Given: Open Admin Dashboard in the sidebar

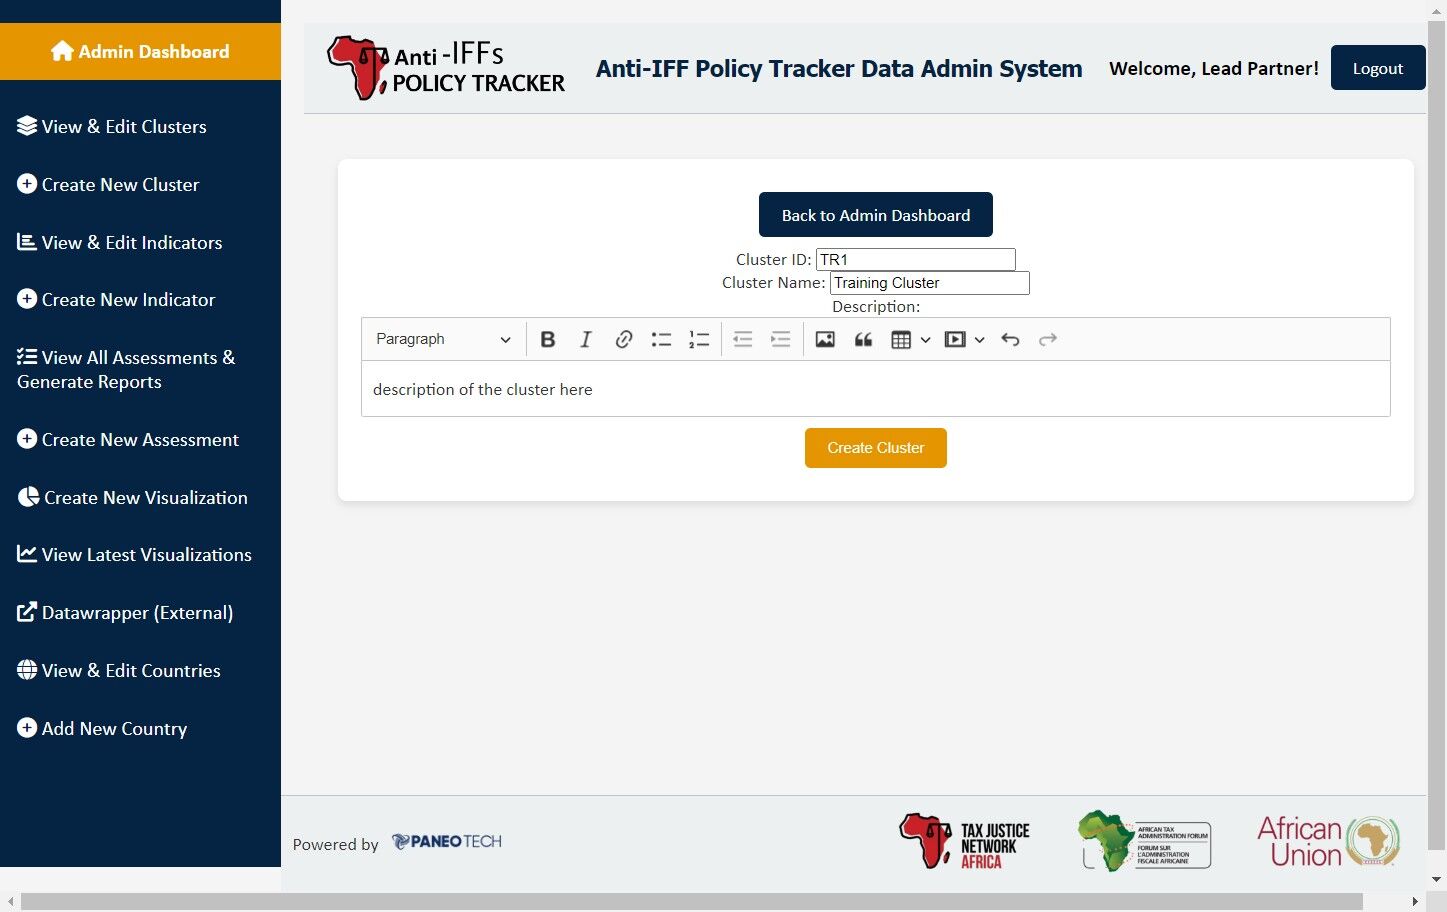Looking at the screenshot, I should (x=140, y=51).
